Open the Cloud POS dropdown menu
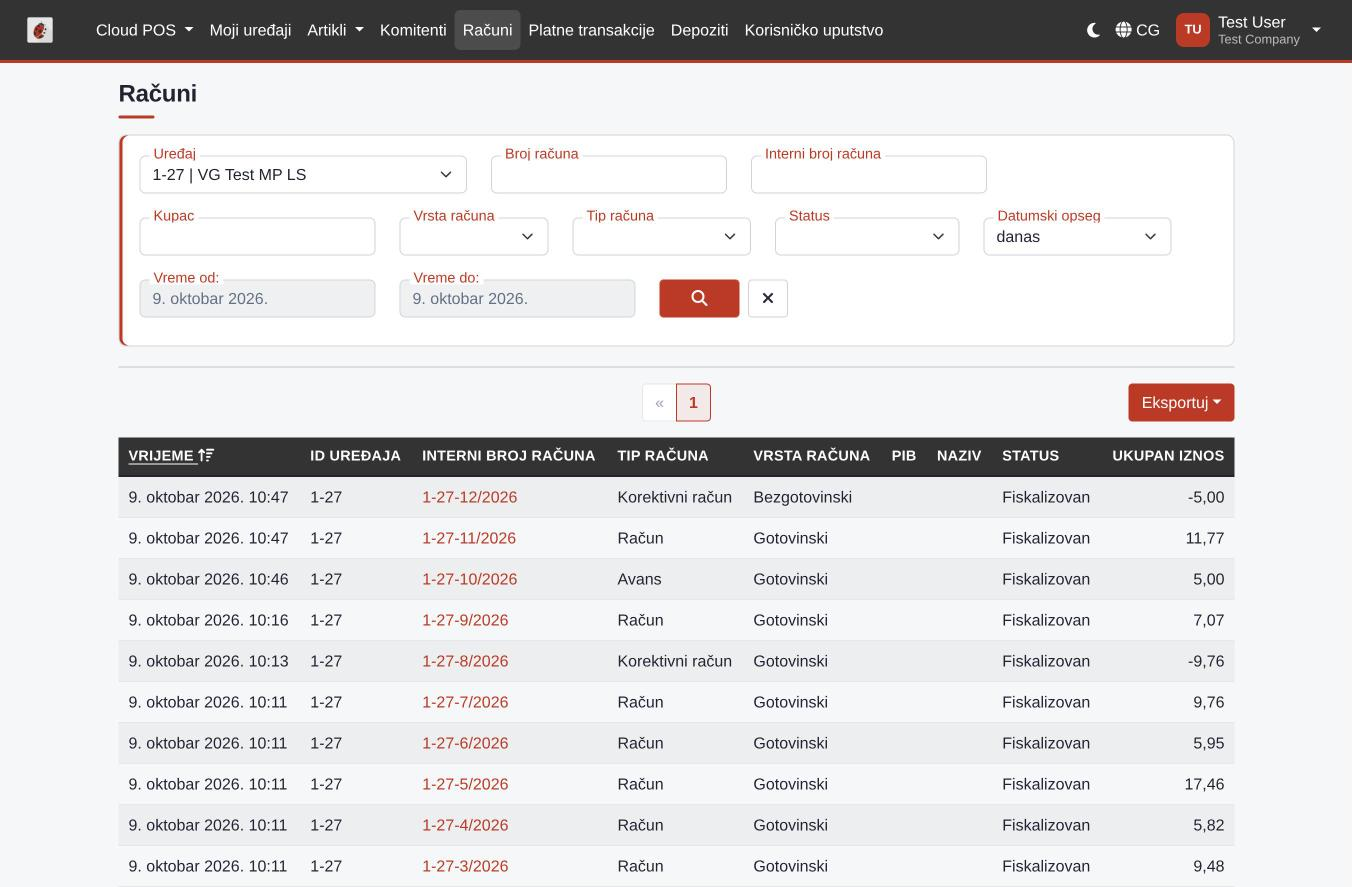The image size is (1352, 887). (145, 30)
